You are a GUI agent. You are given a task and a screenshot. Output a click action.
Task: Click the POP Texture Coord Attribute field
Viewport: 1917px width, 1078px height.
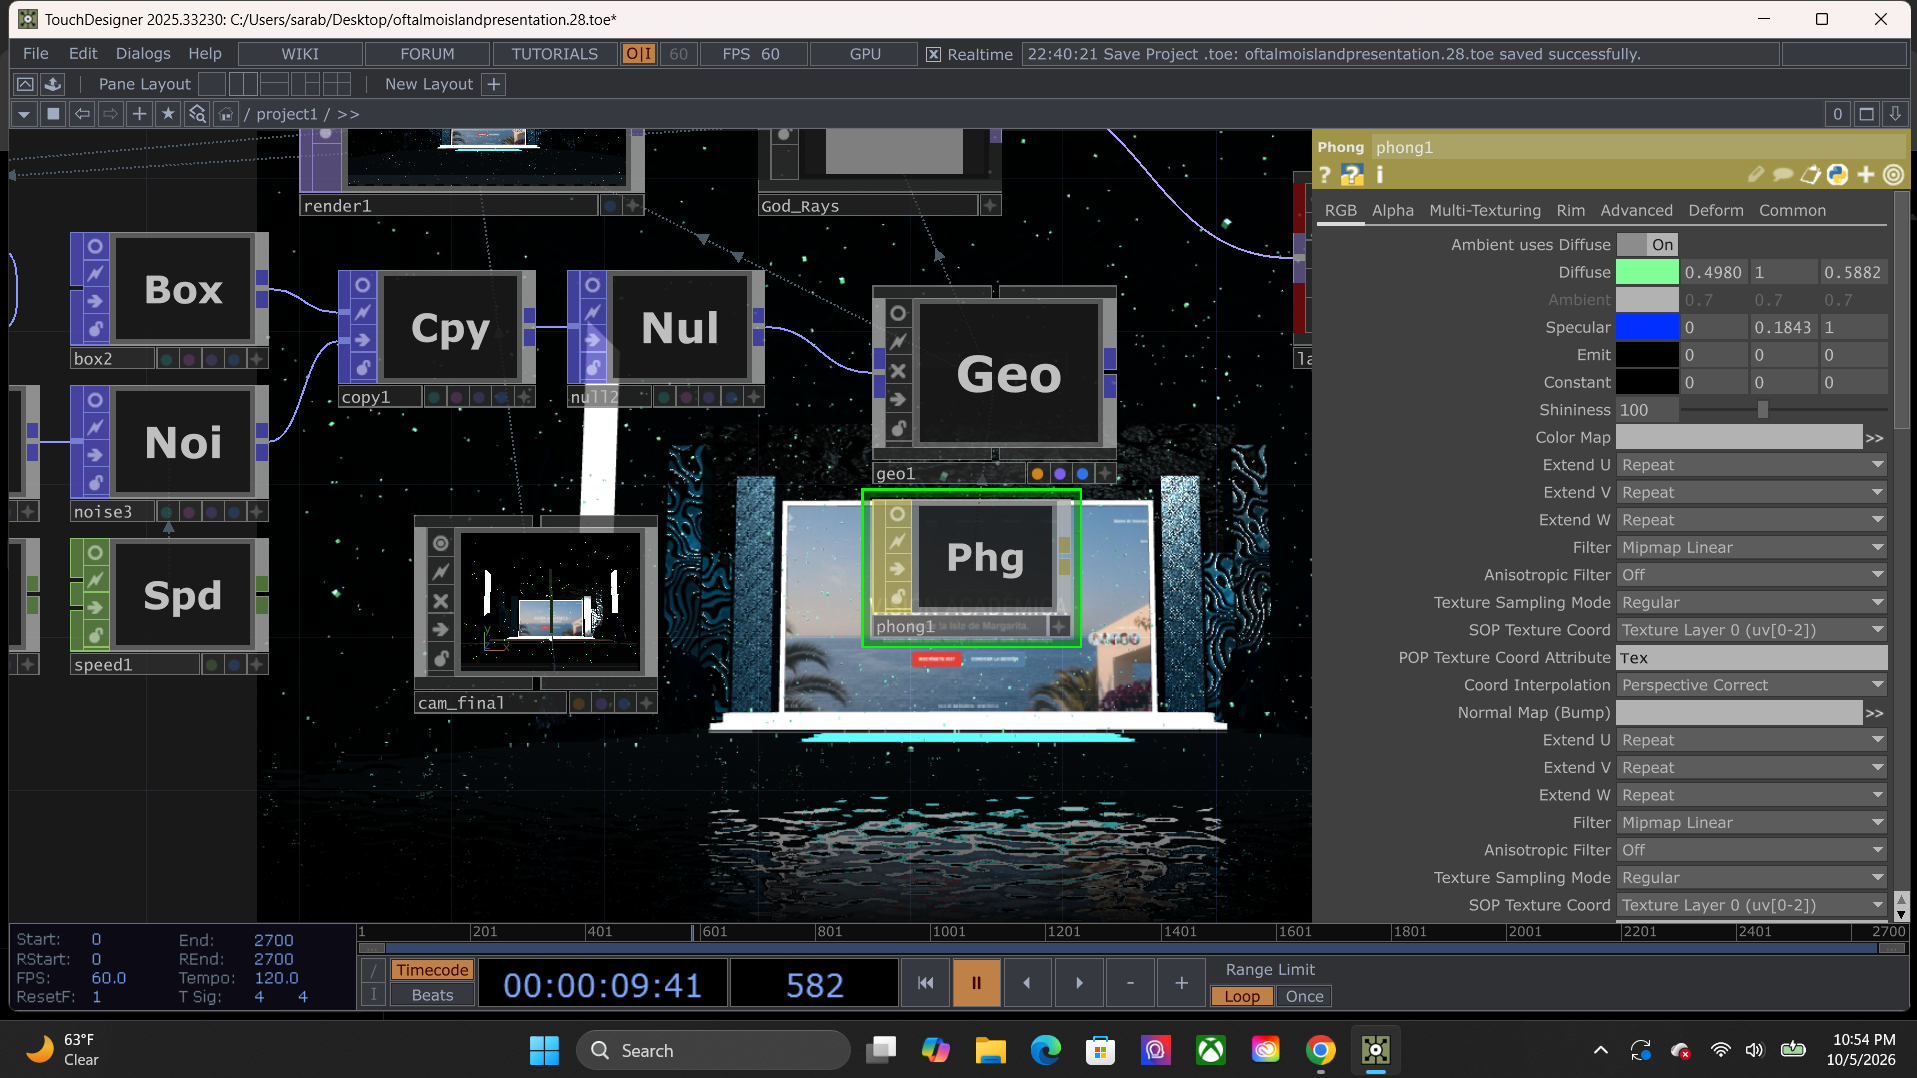click(x=1751, y=658)
